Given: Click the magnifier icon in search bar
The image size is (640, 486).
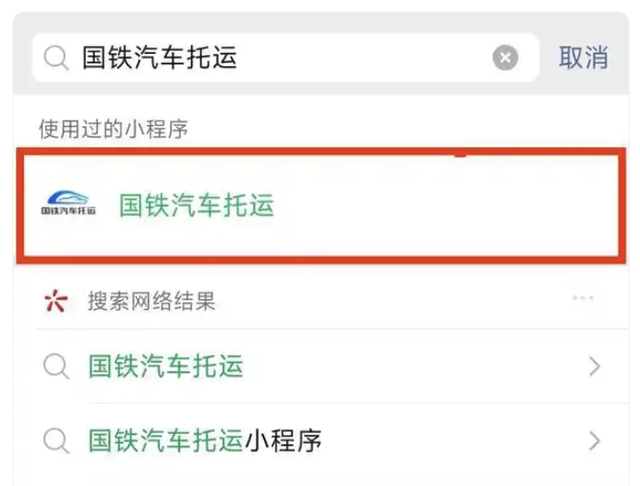Looking at the screenshot, I should pos(56,58).
